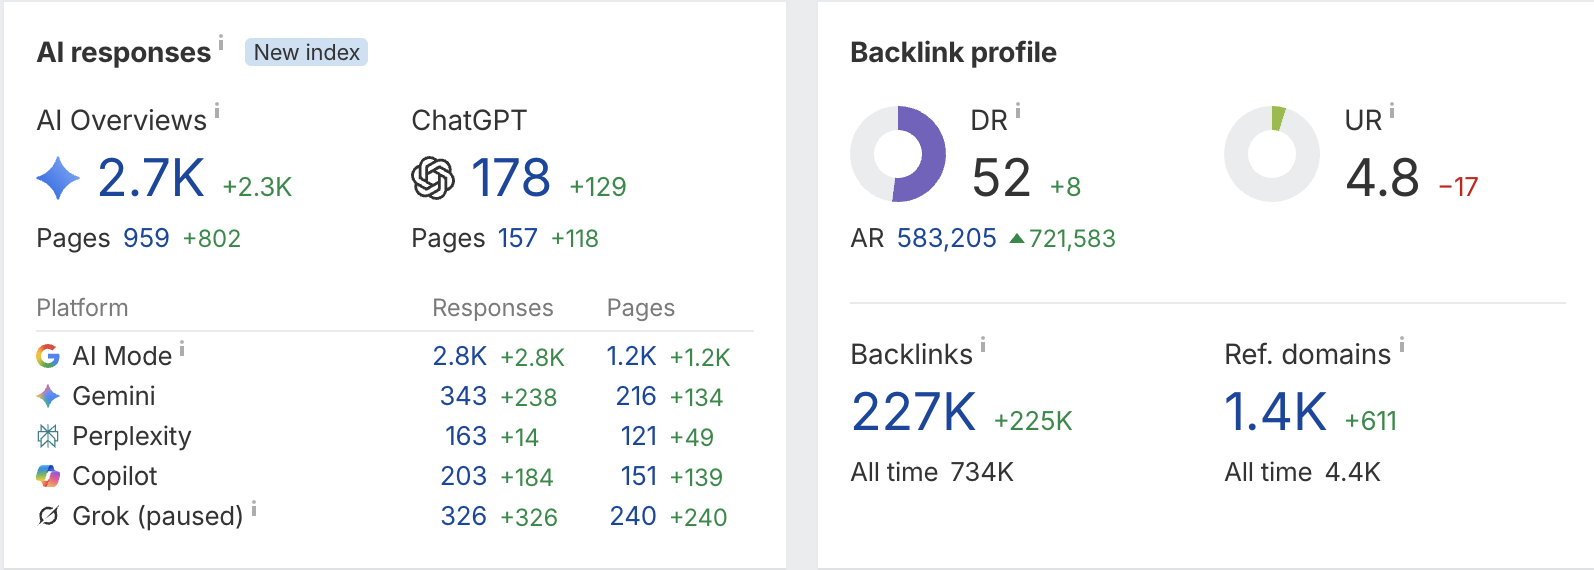Open info icon beside Grok (paused)

(x=254, y=508)
